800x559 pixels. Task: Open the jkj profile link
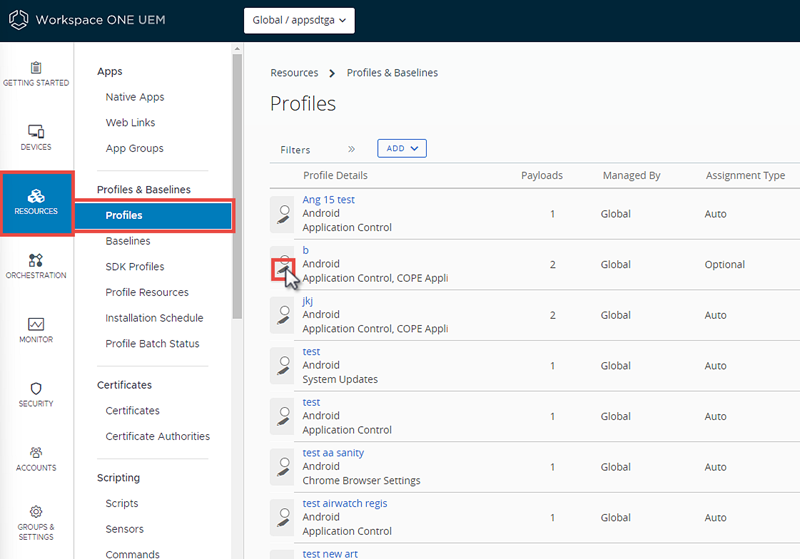pyautogui.click(x=307, y=301)
